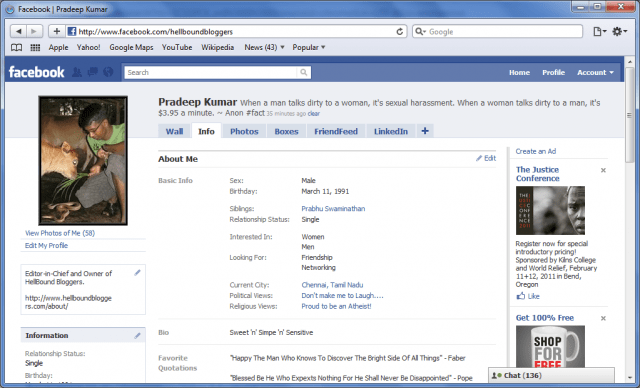Image resolution: width=640 pixels, height=388 pixels.
Task: Open View Photos of Me link
Action: click(x=60, y=233)
